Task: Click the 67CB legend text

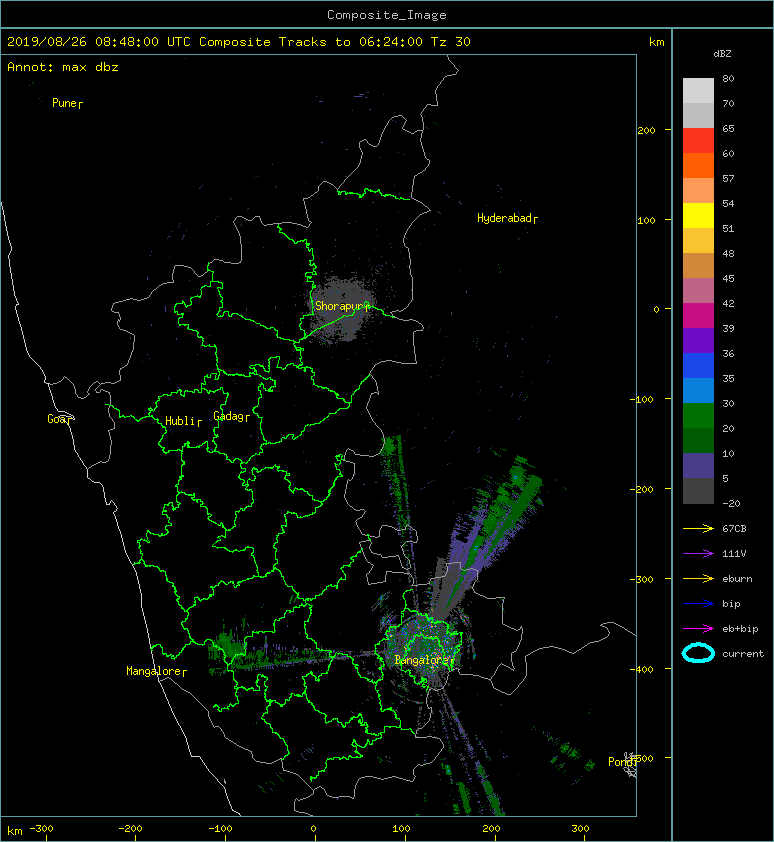Action: click(x=734, y=529)
